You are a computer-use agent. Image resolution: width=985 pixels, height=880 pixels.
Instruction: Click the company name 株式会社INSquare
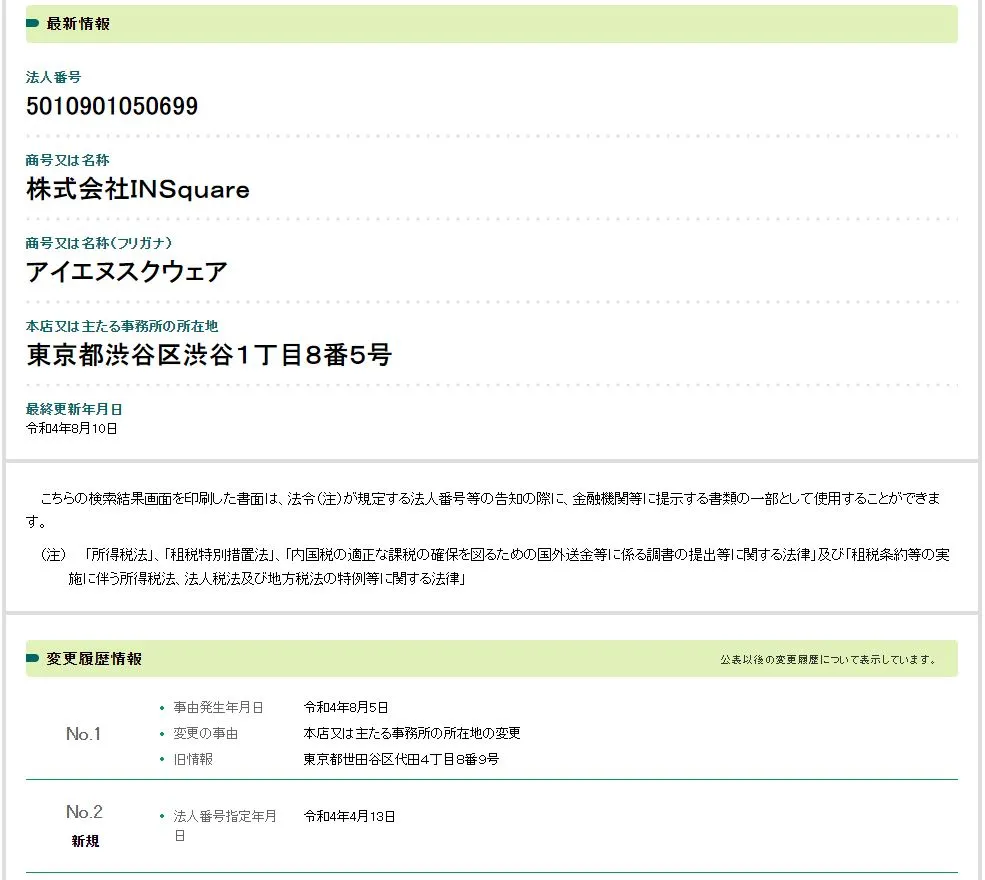coord(138,189)
